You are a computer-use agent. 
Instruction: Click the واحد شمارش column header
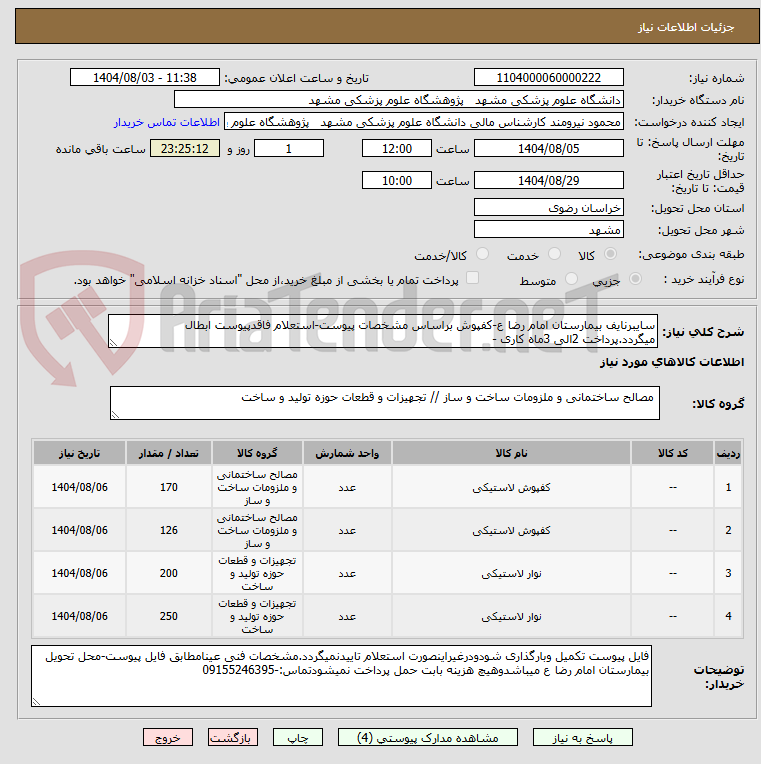tap(347, 453)
